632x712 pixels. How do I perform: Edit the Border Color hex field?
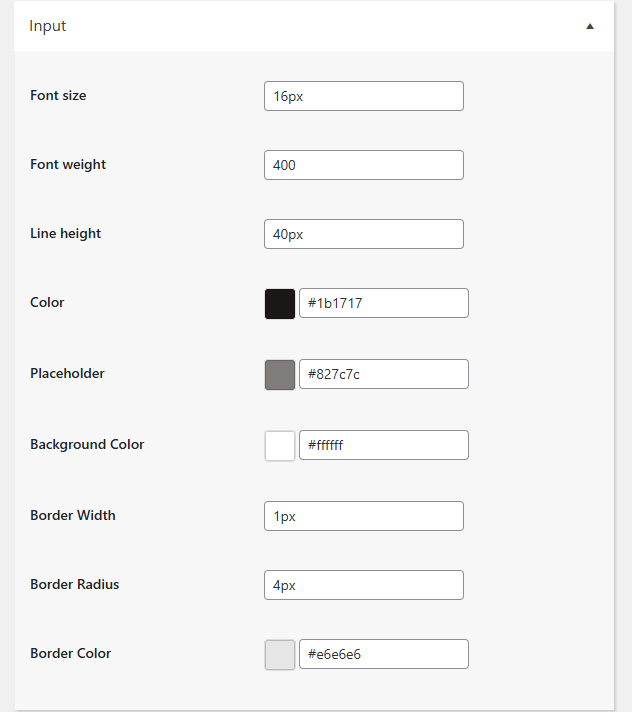pyautogui.click(x=384, y=655)
